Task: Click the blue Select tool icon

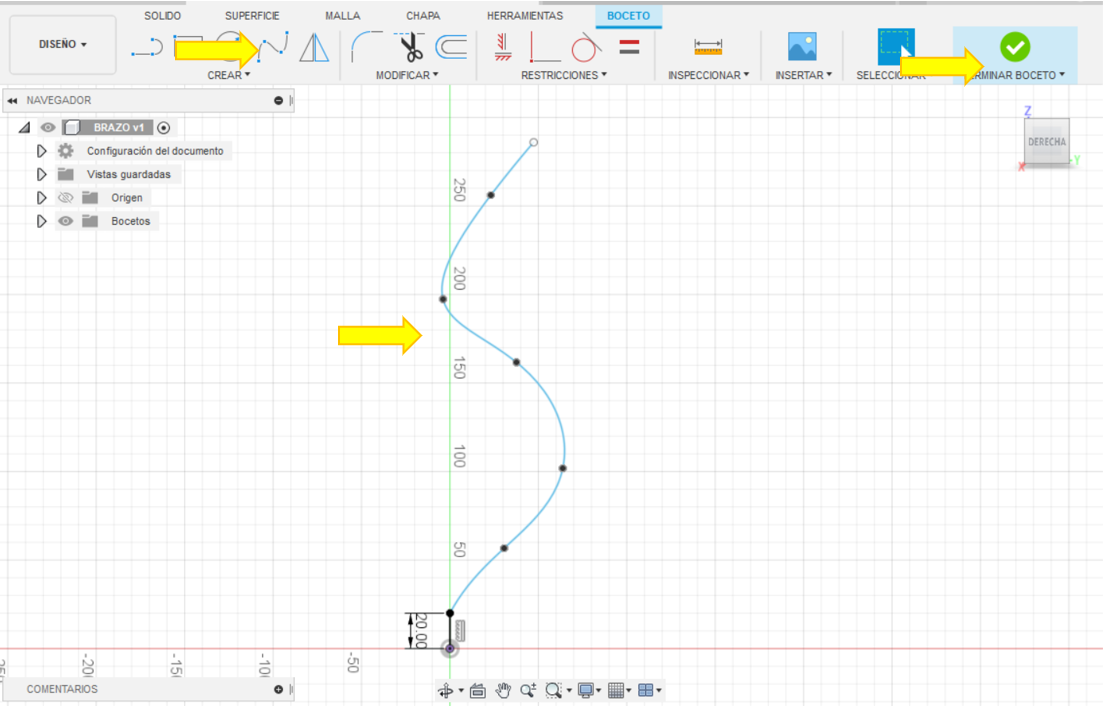Action: coord(896,47)
